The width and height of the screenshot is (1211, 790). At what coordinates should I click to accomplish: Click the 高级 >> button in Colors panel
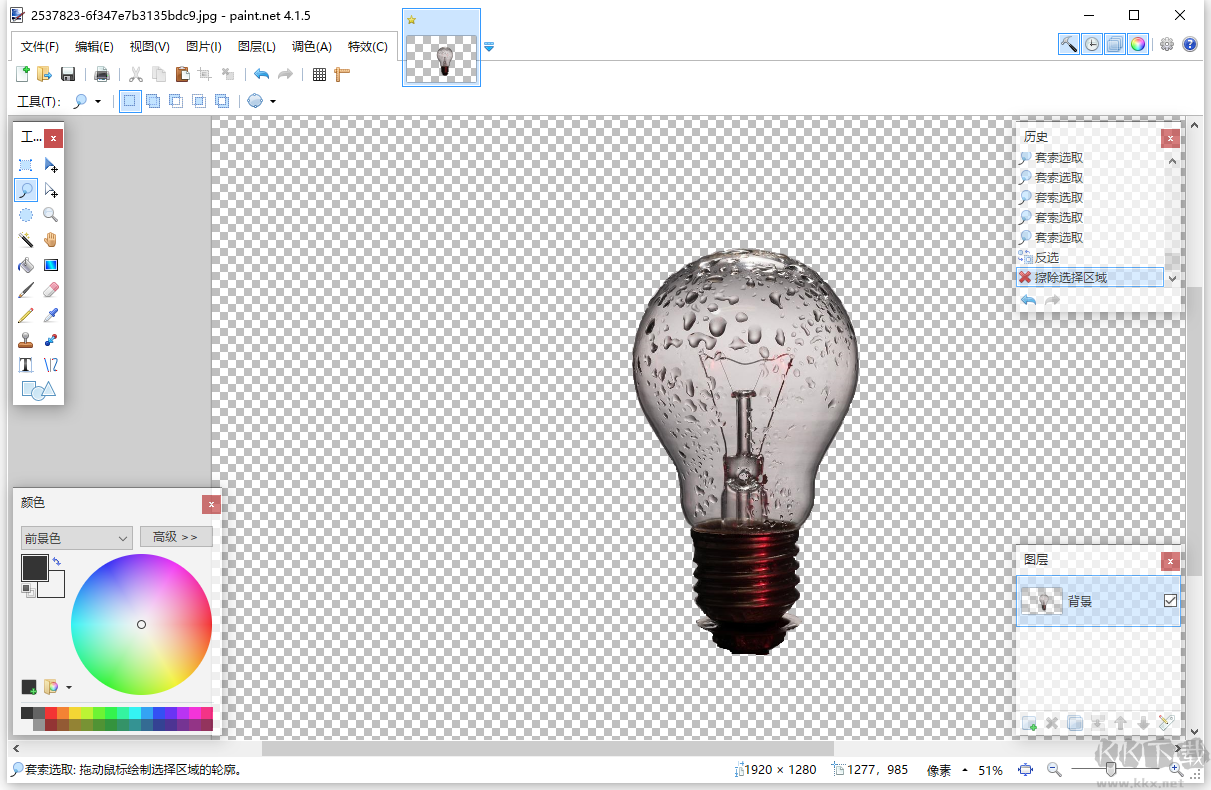175,537
